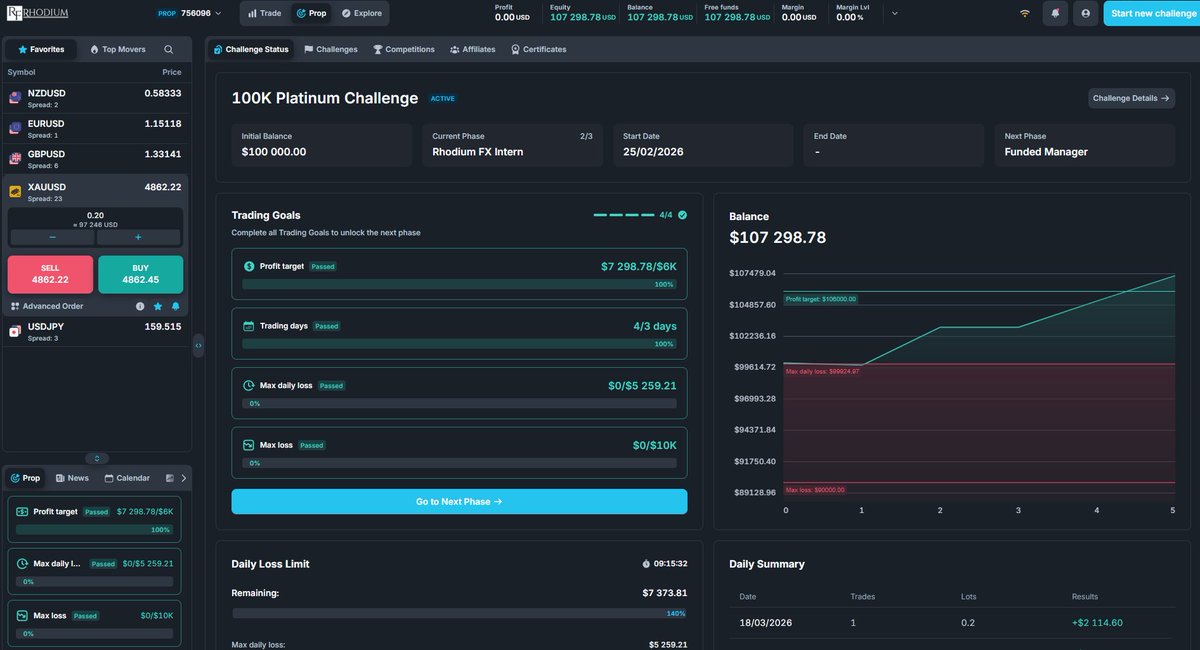Click Go to Next Phase button

459,501
